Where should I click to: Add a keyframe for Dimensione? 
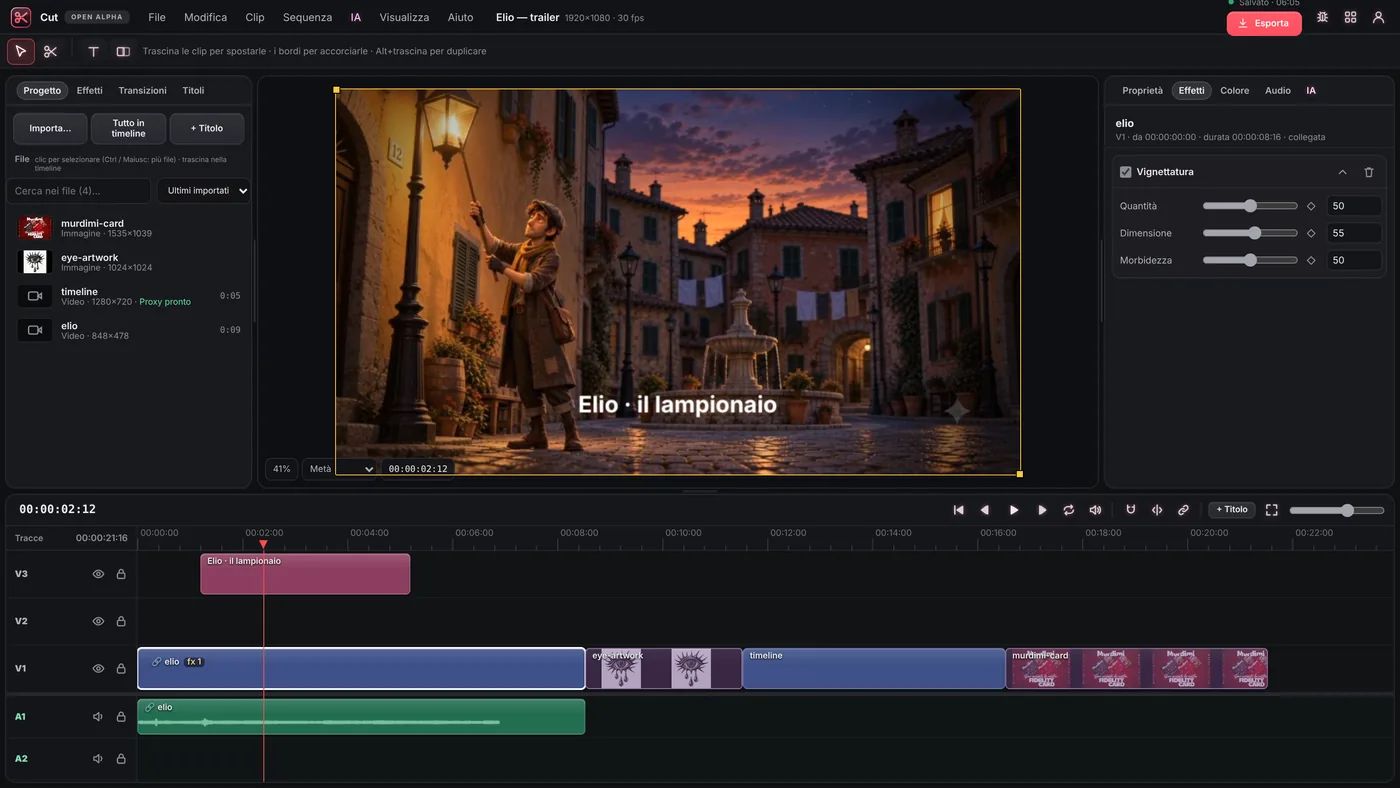(1311, 233)
